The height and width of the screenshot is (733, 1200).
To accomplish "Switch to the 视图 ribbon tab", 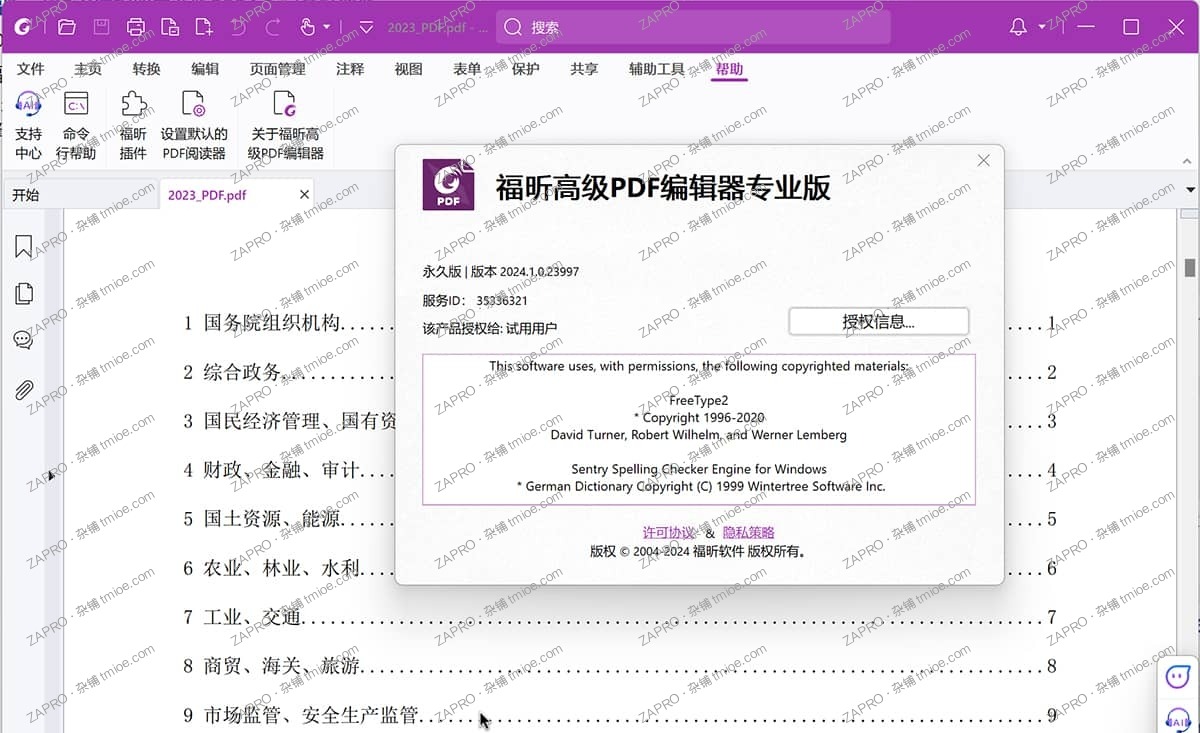I will 408,69.
